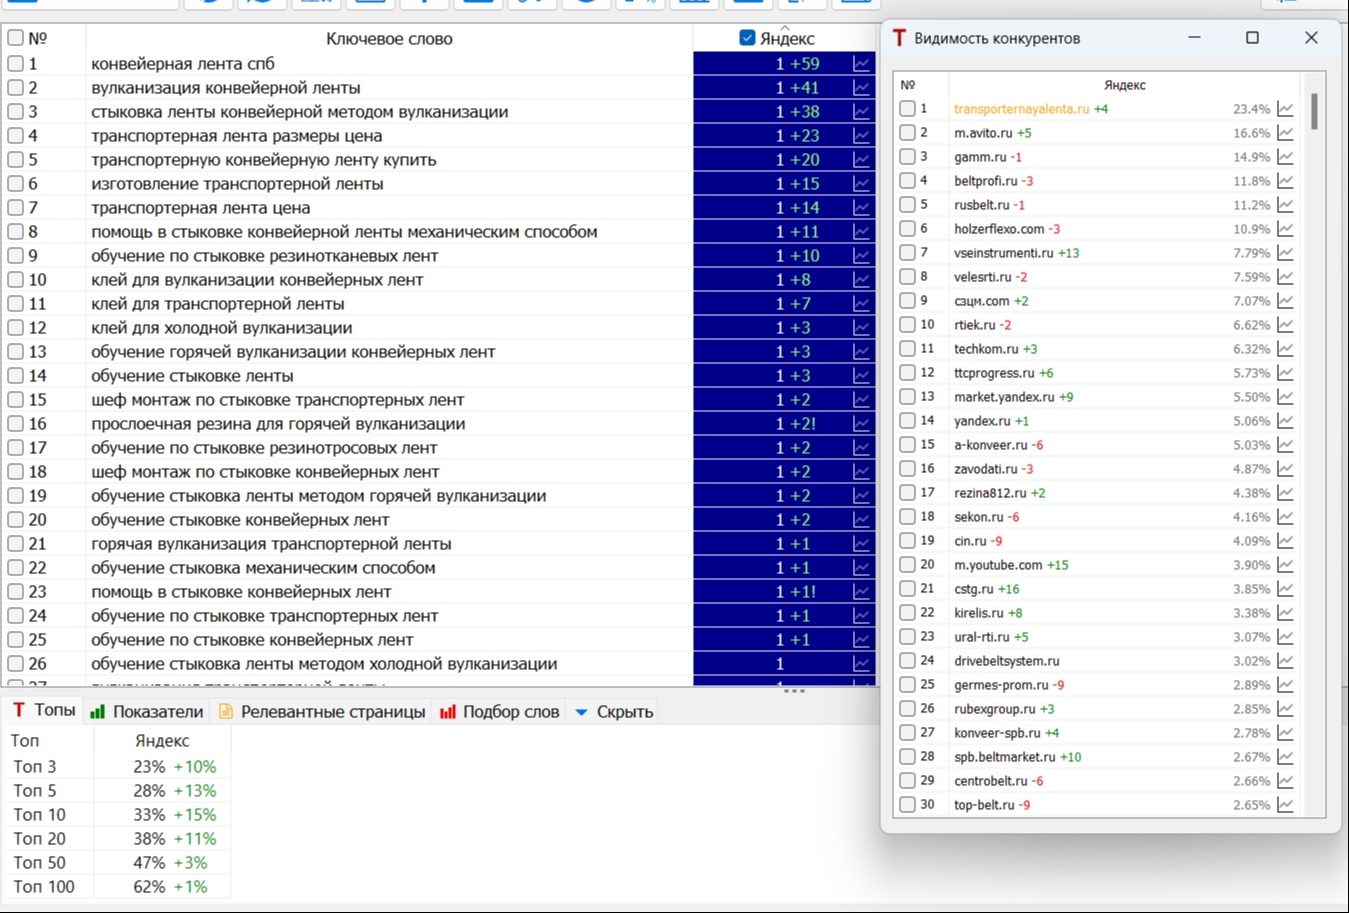Show visibility chart for transporternayalenta.ru
Viewport: 1349px width, 913px height.
click(x=1286, y=109)
